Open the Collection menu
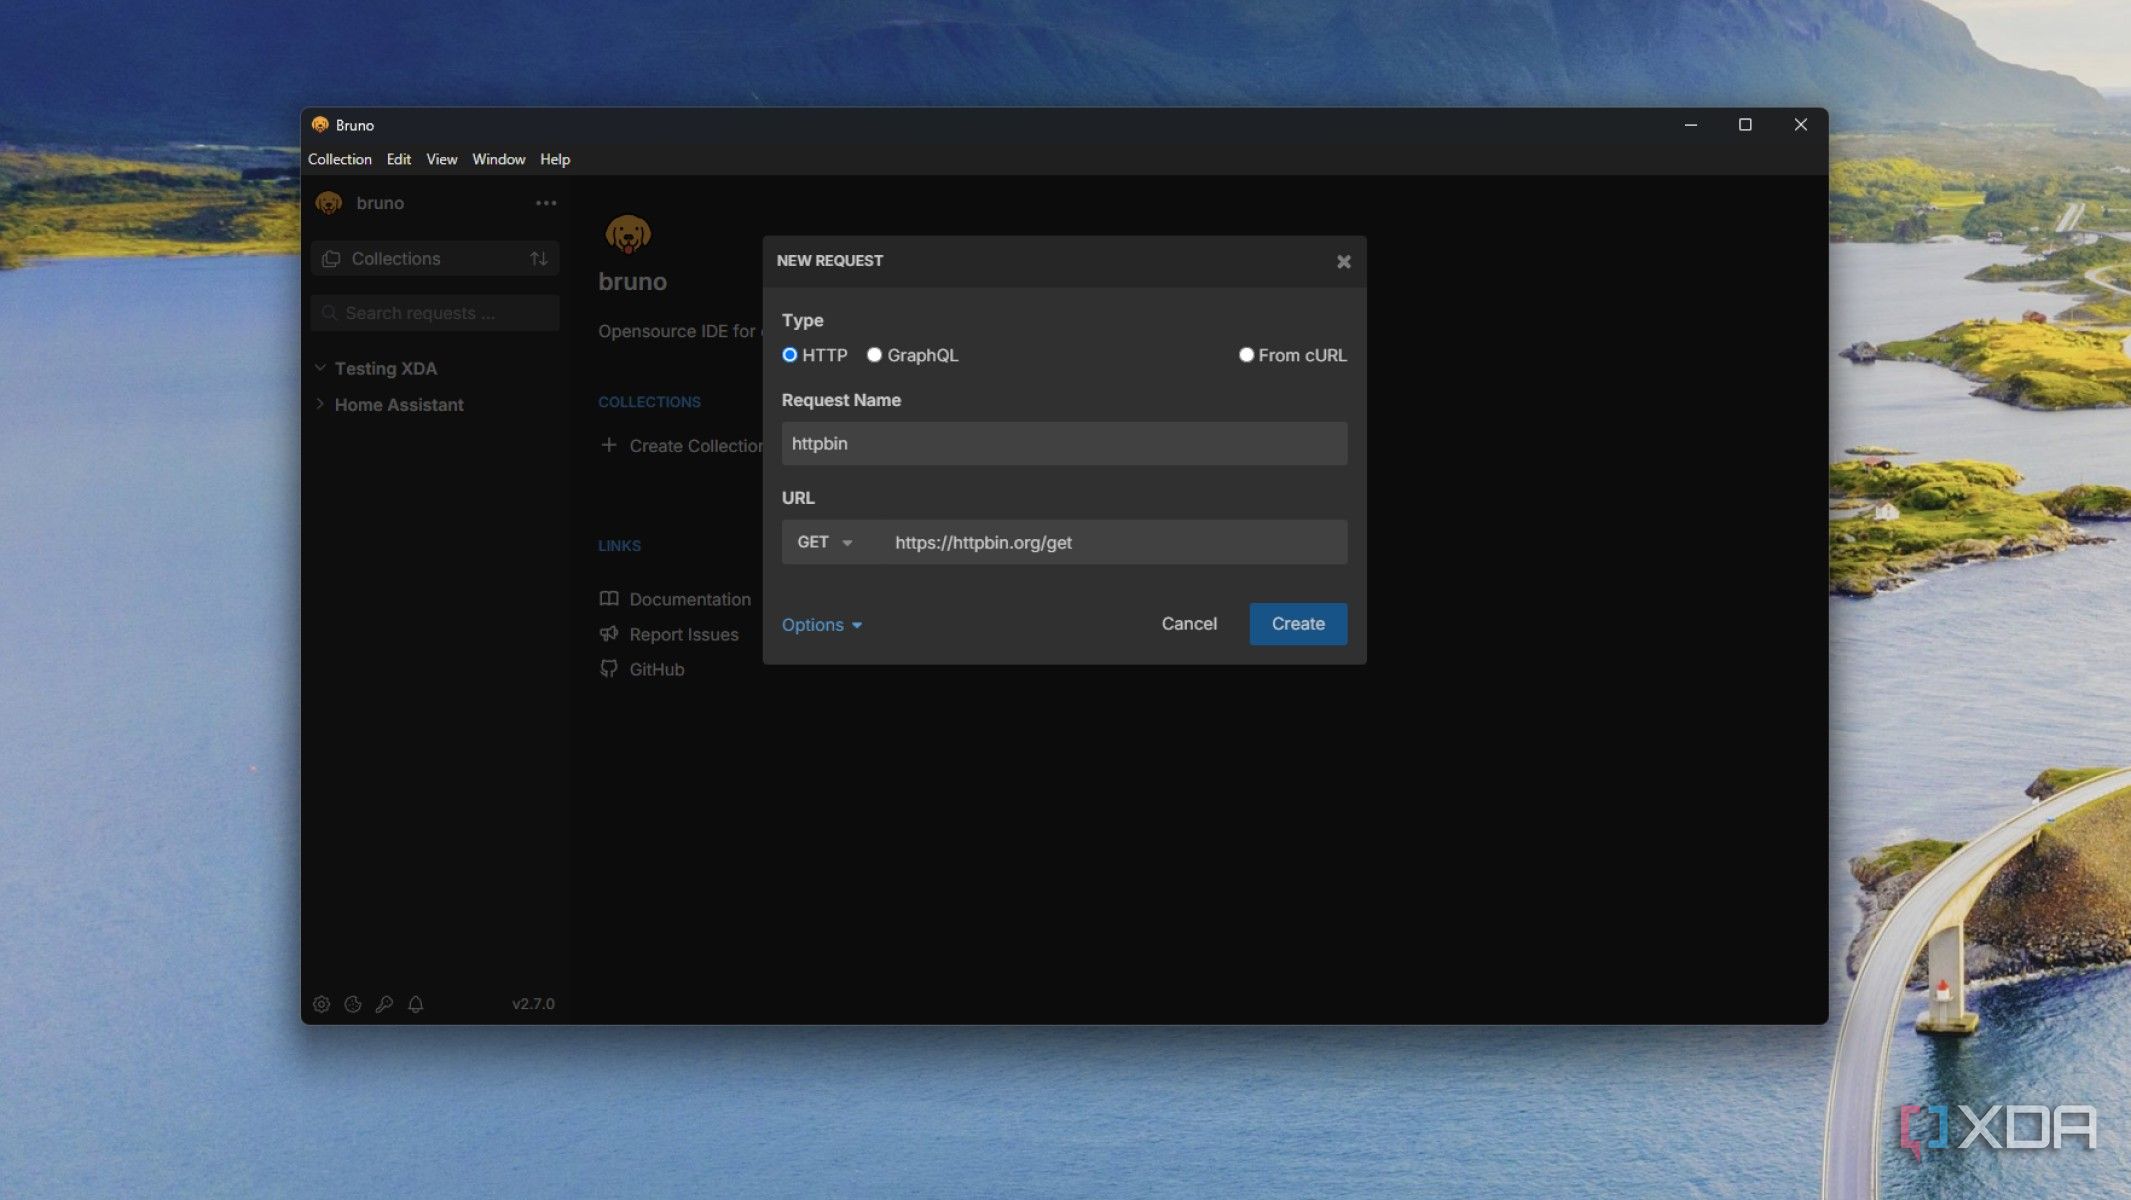The image size is (2131, 1200). [339, 159]
